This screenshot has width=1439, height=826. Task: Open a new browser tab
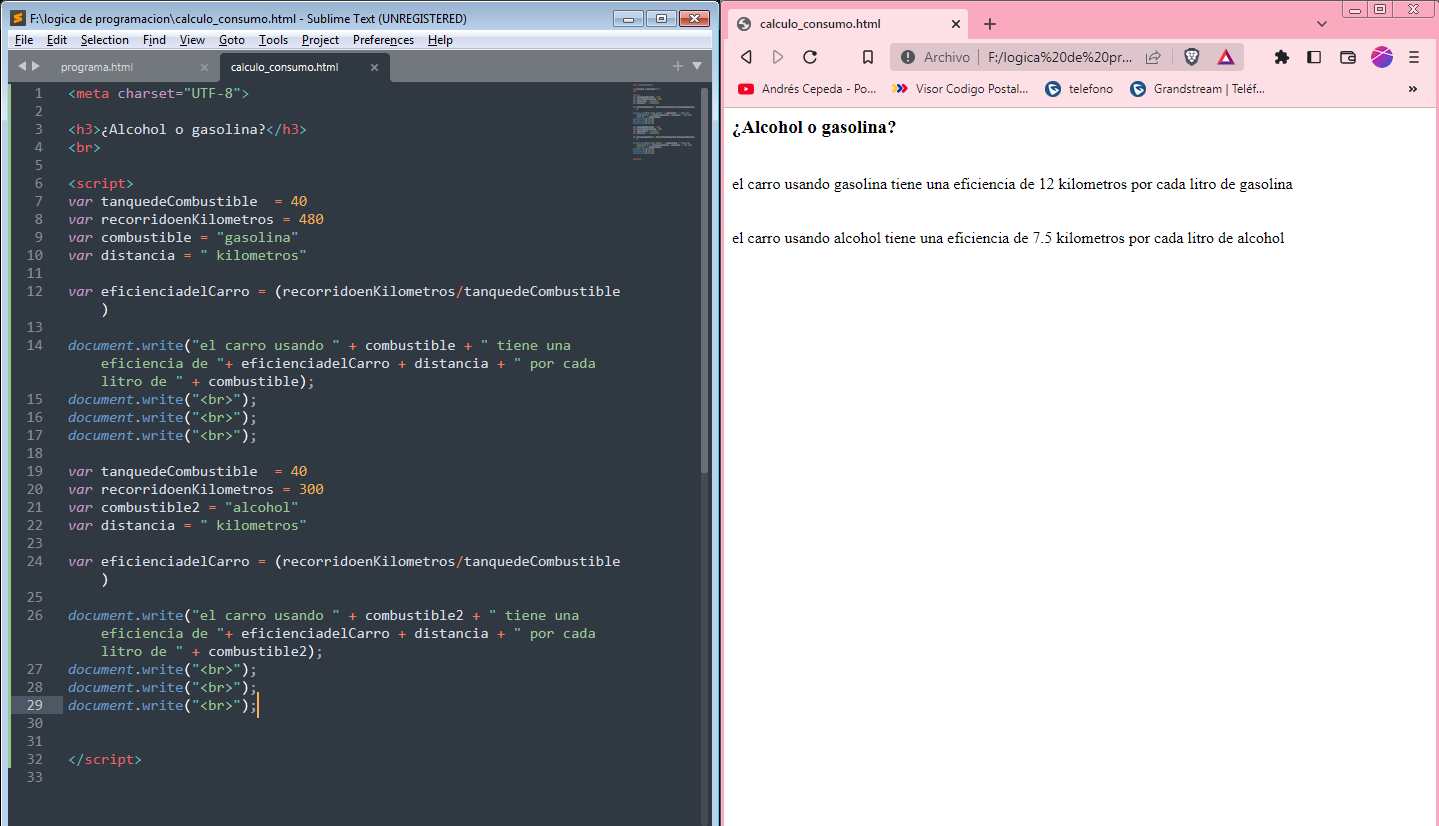pyautogui.click(x=990, y=24)
